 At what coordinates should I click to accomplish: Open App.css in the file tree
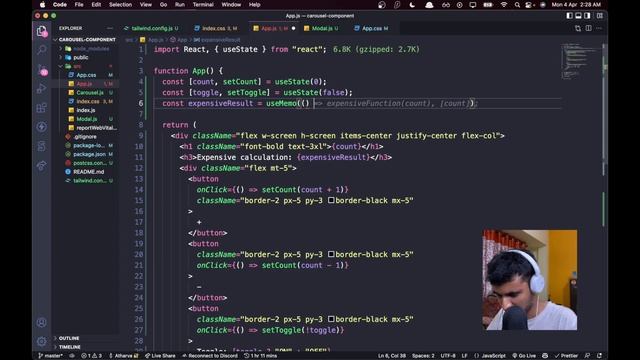point(86,75)
